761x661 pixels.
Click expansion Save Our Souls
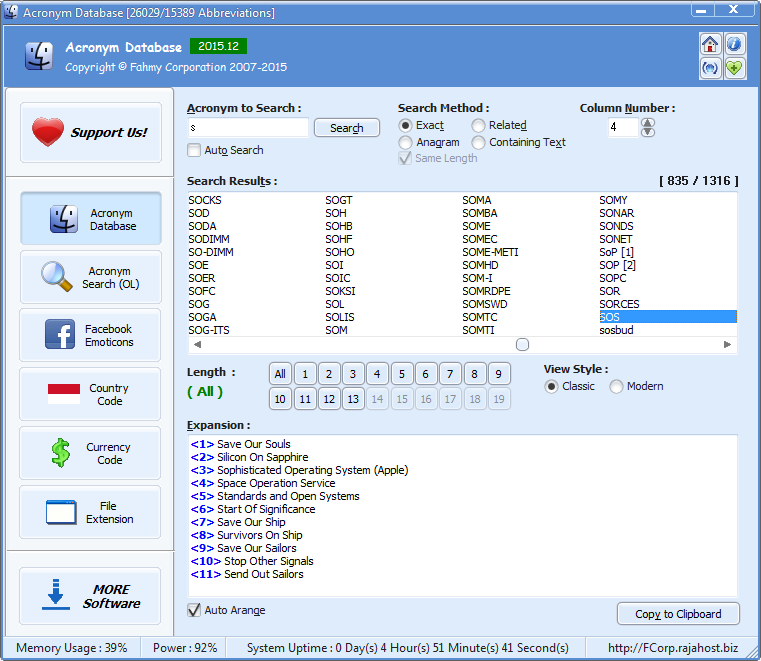(254, 444)
